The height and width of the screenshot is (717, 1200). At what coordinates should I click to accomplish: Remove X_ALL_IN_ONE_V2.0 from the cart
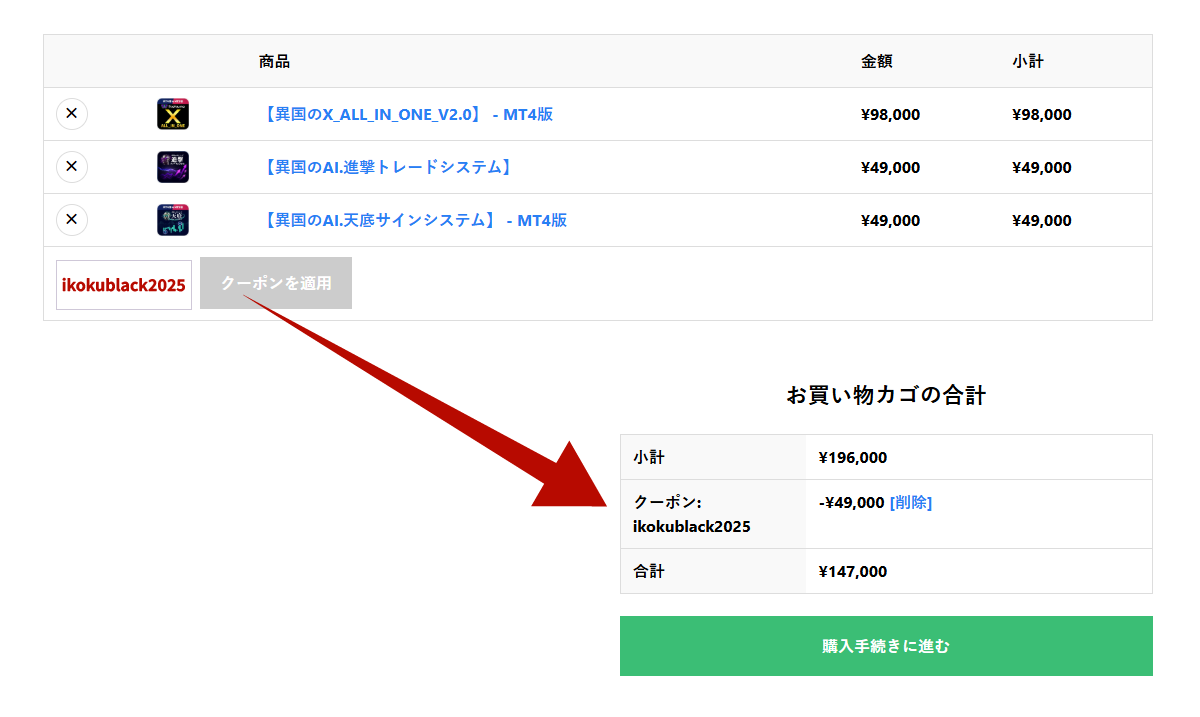coord(72,114)
